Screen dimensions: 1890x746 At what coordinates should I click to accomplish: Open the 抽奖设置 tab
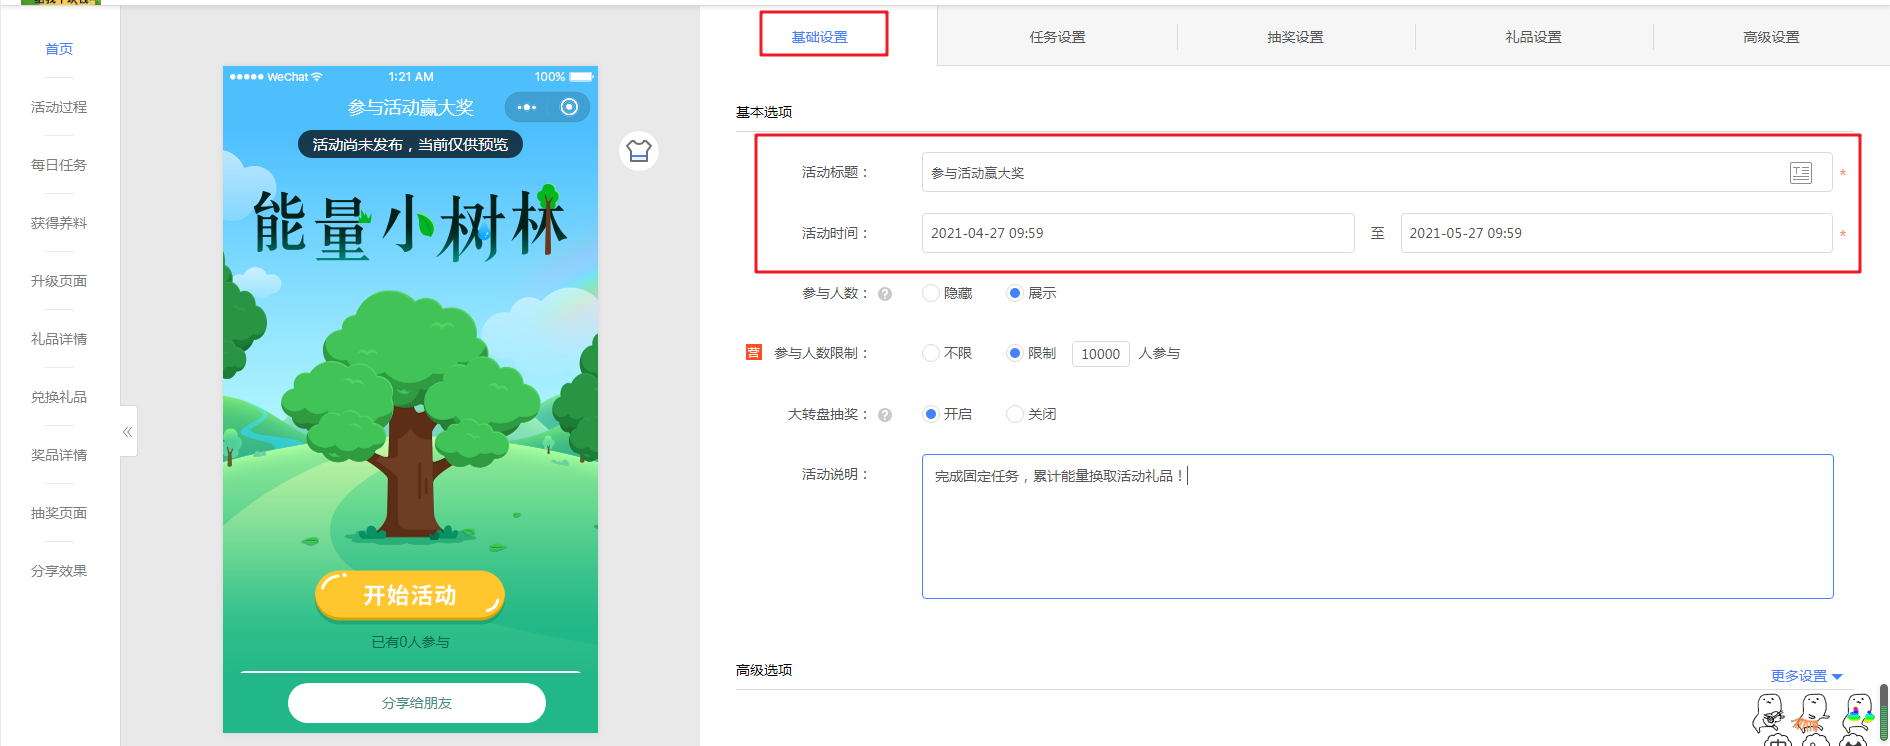click(1296, 37)
